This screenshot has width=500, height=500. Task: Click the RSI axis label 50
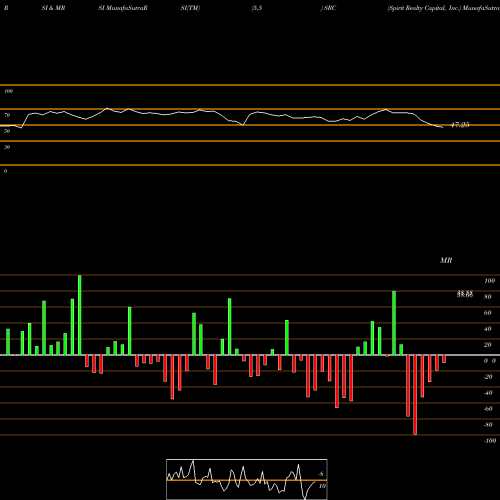tap(7, 131)
